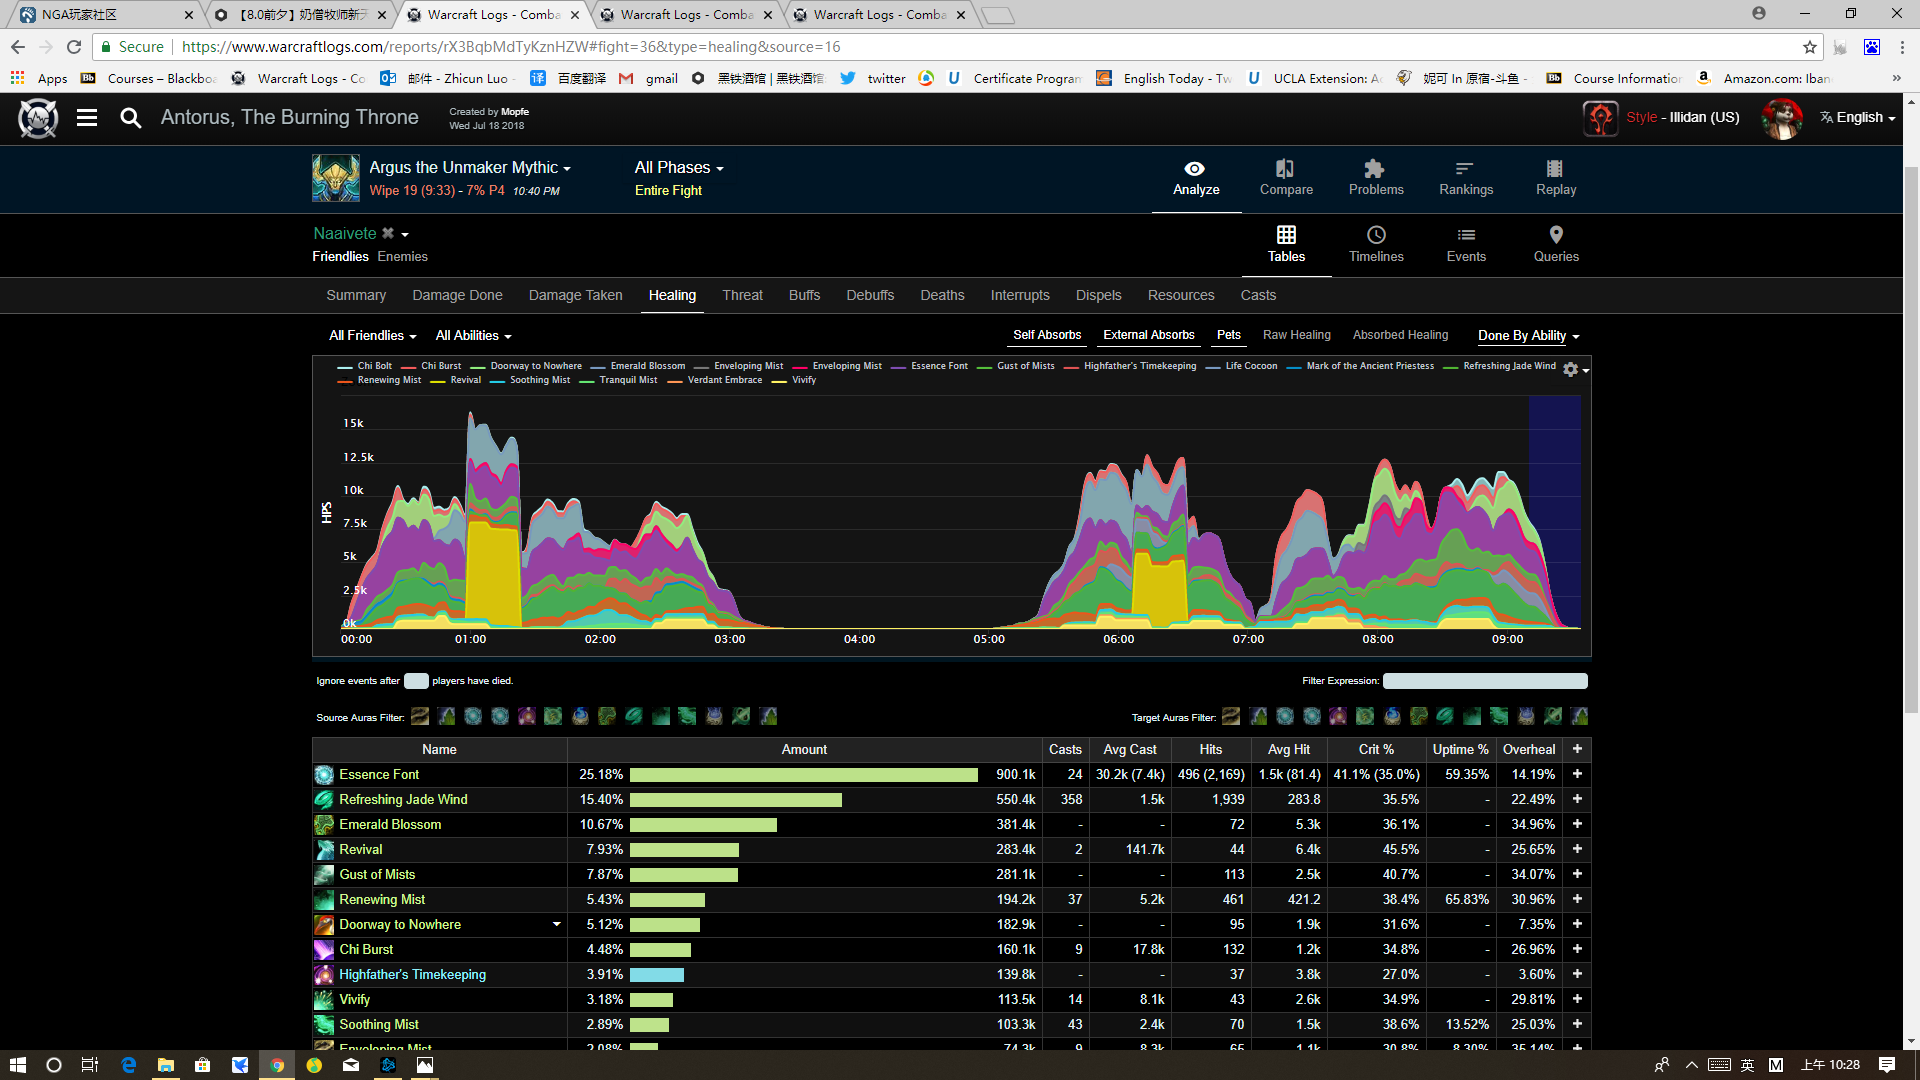Viewport: 1920px width, 1080px height.
Task: Open Emerald Blossom ability link
Action: pos(390,825)
